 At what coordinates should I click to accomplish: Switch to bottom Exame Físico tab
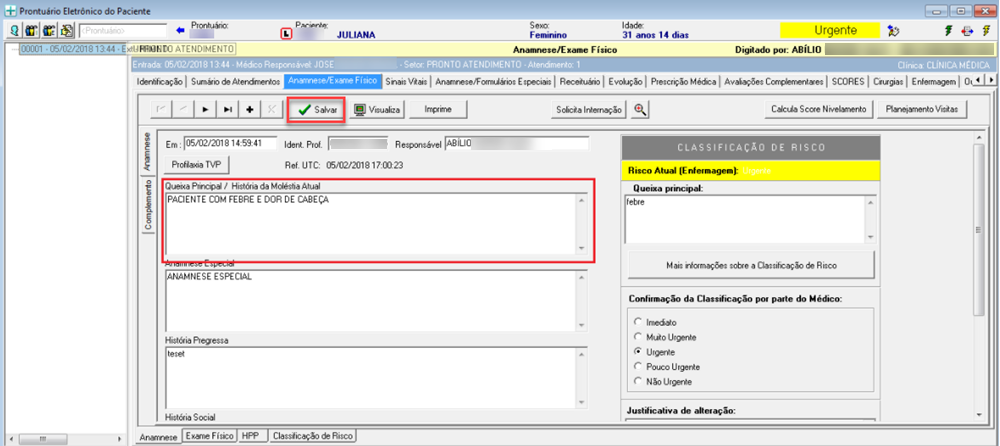209,436
